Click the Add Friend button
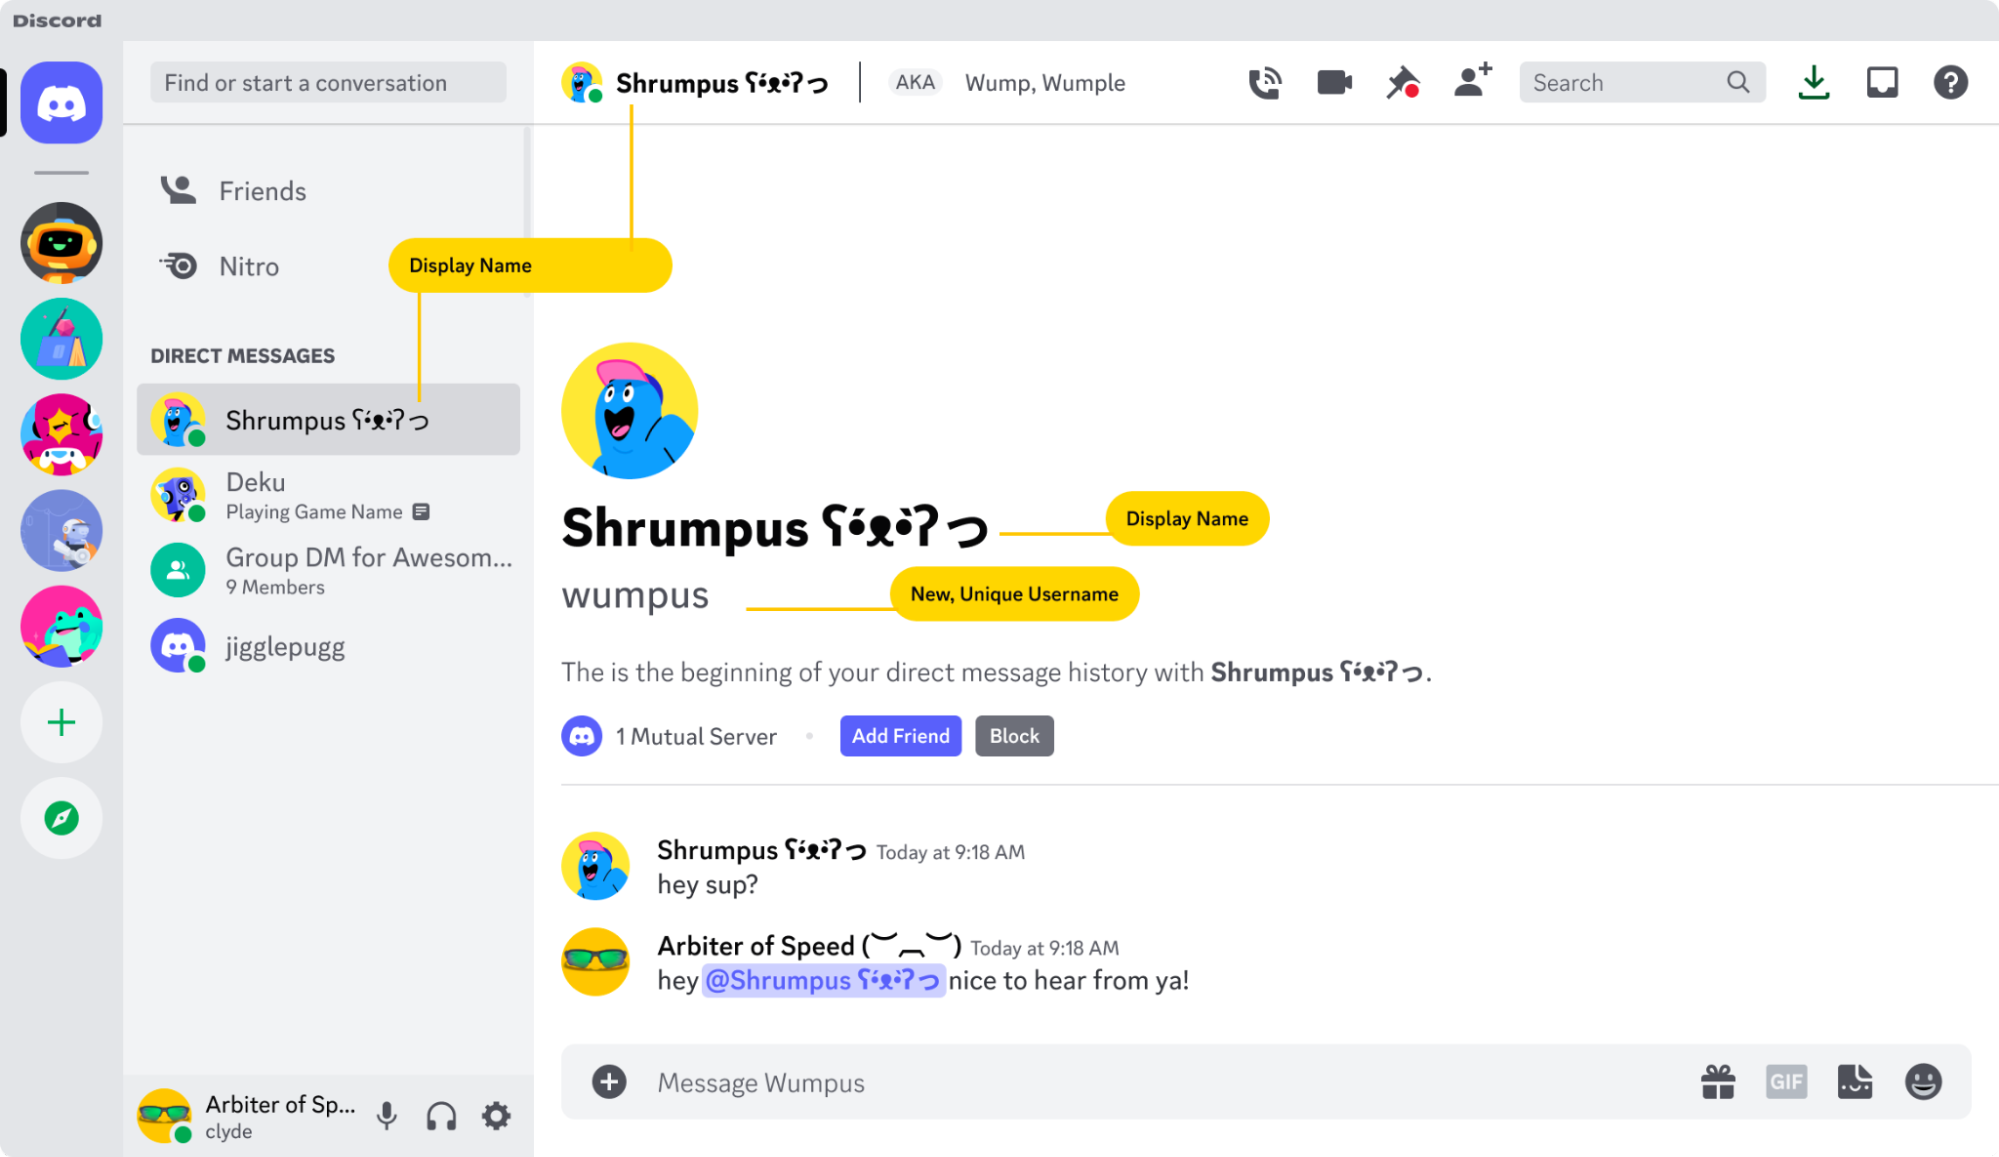The height and width of the screenshot is (1157, 1999). 900,734
